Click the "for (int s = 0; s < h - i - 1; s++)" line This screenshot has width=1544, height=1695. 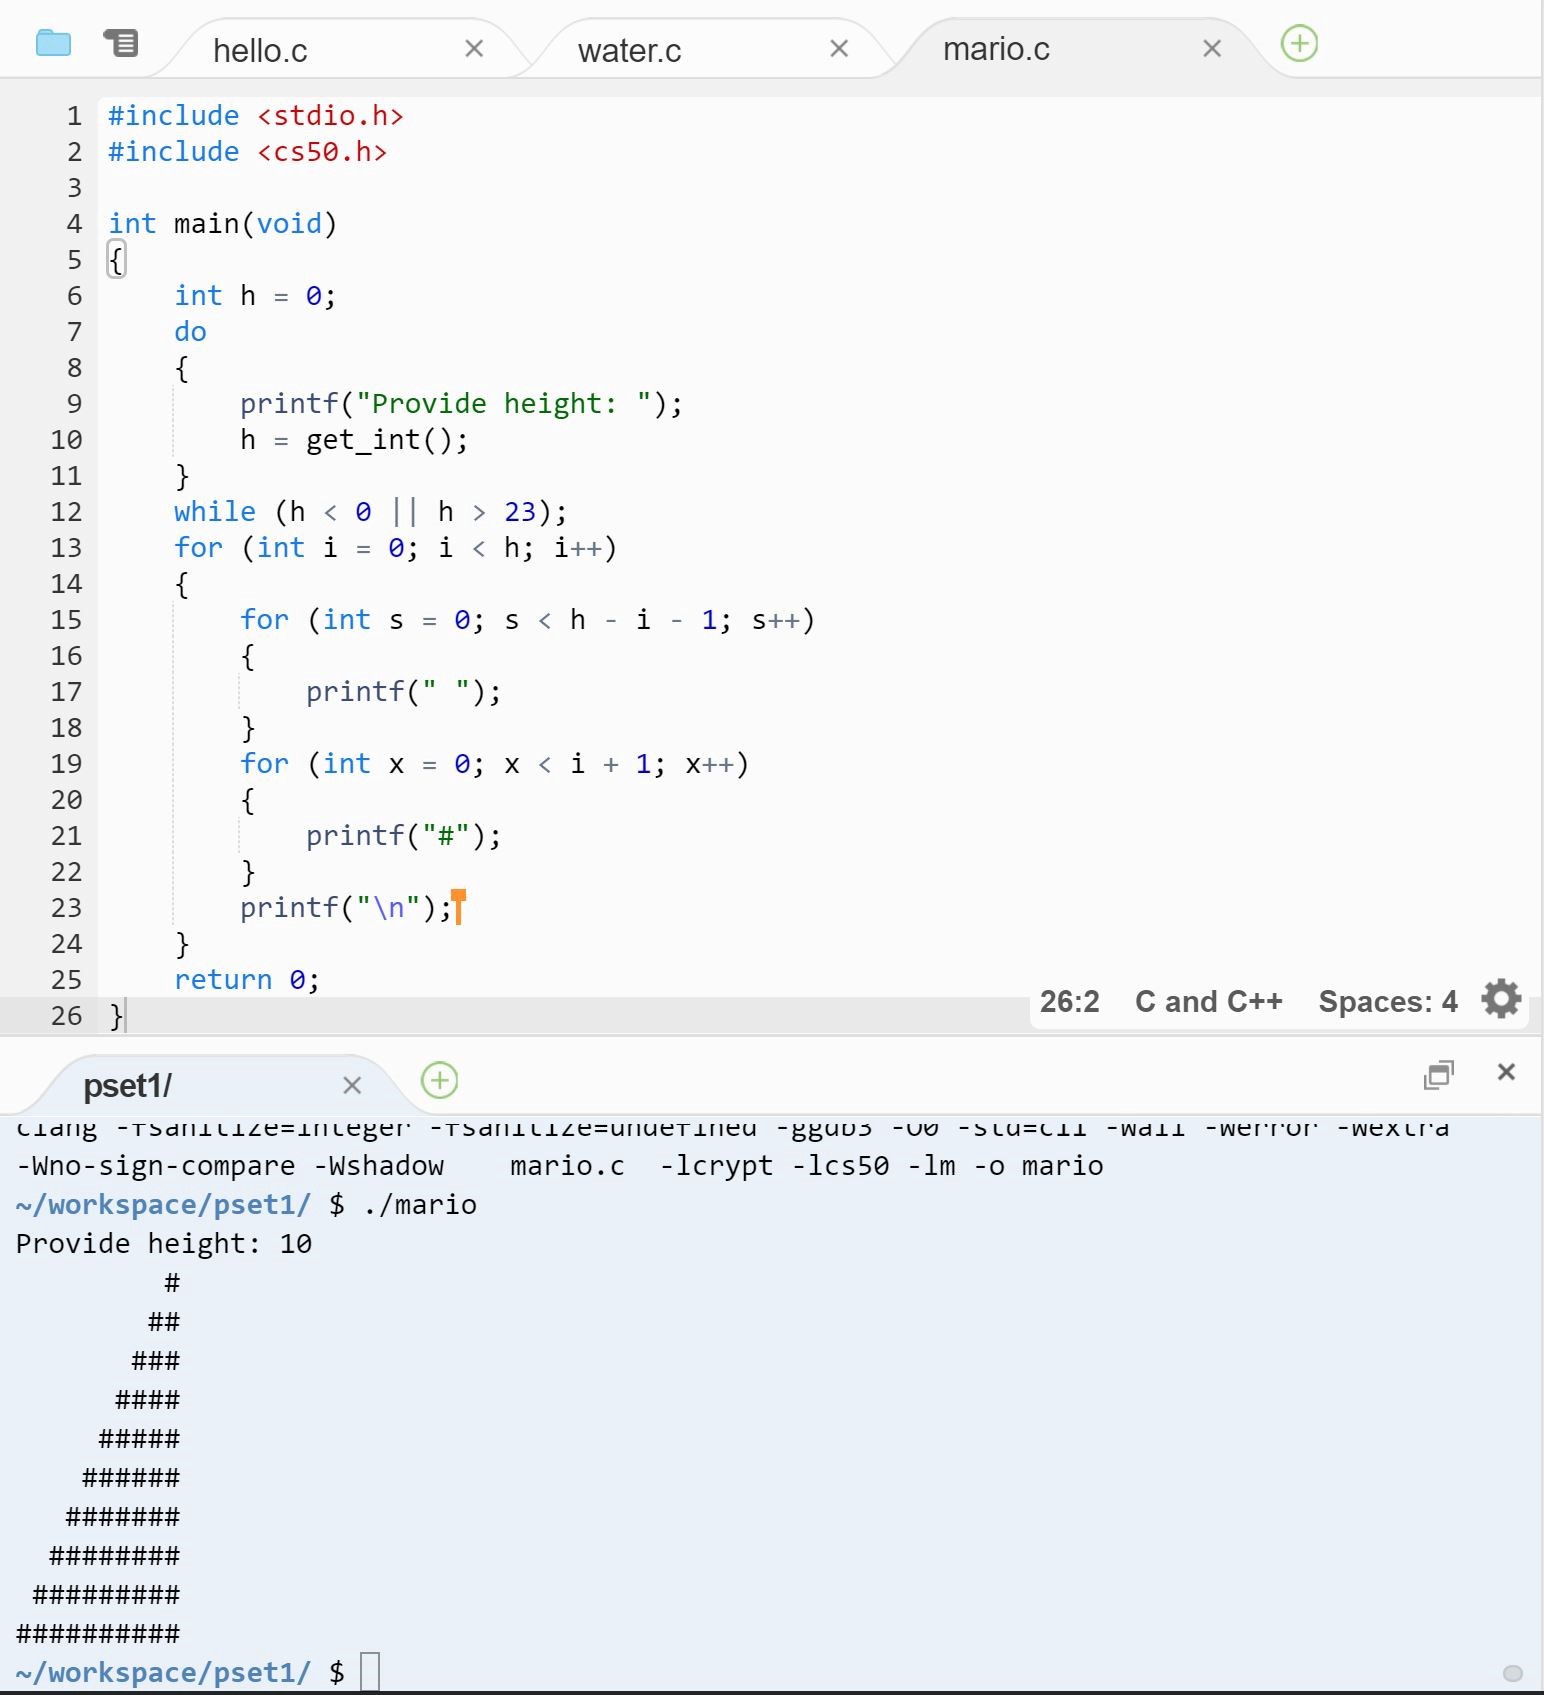(x=527, y=620)
